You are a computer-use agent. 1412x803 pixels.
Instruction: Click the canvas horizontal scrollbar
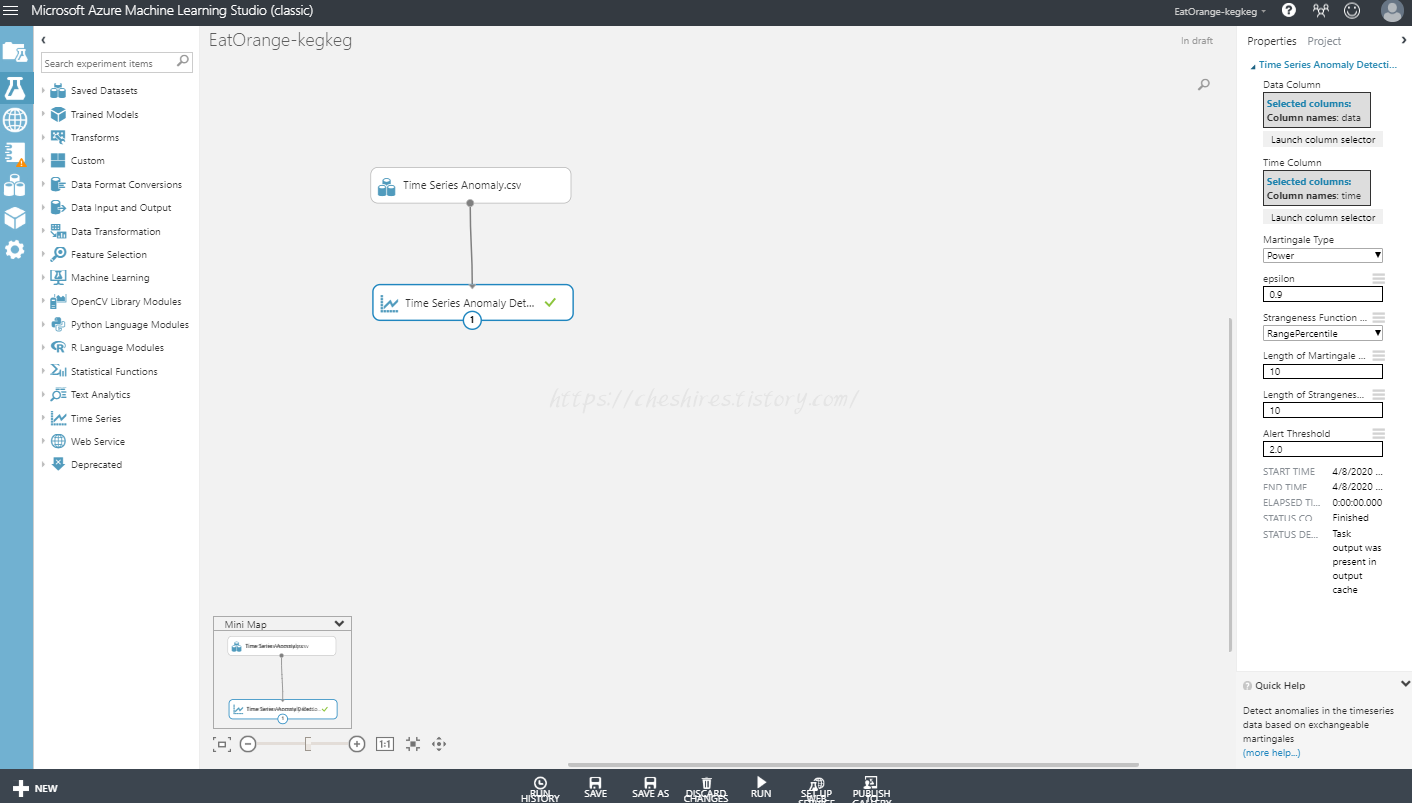[x=853, y=765]
